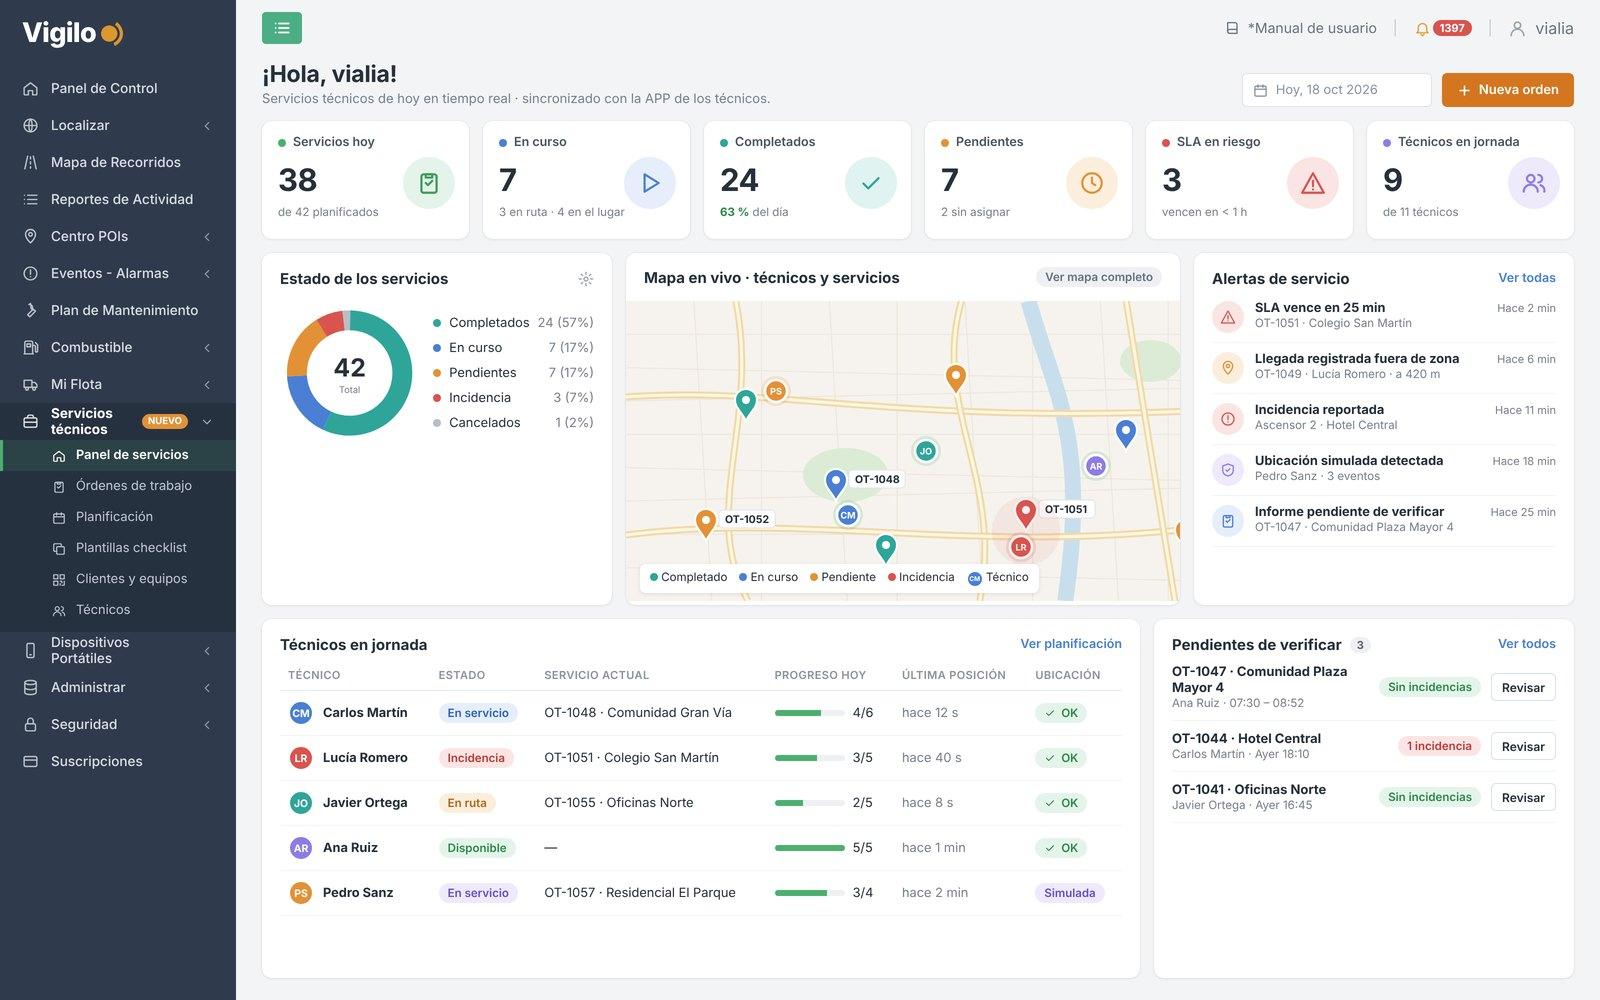Click Revisar for OT-1044 Hotel Central
This screenshot has height=1000, width=1600.
pyautogui.click(x=1522, y=746)
